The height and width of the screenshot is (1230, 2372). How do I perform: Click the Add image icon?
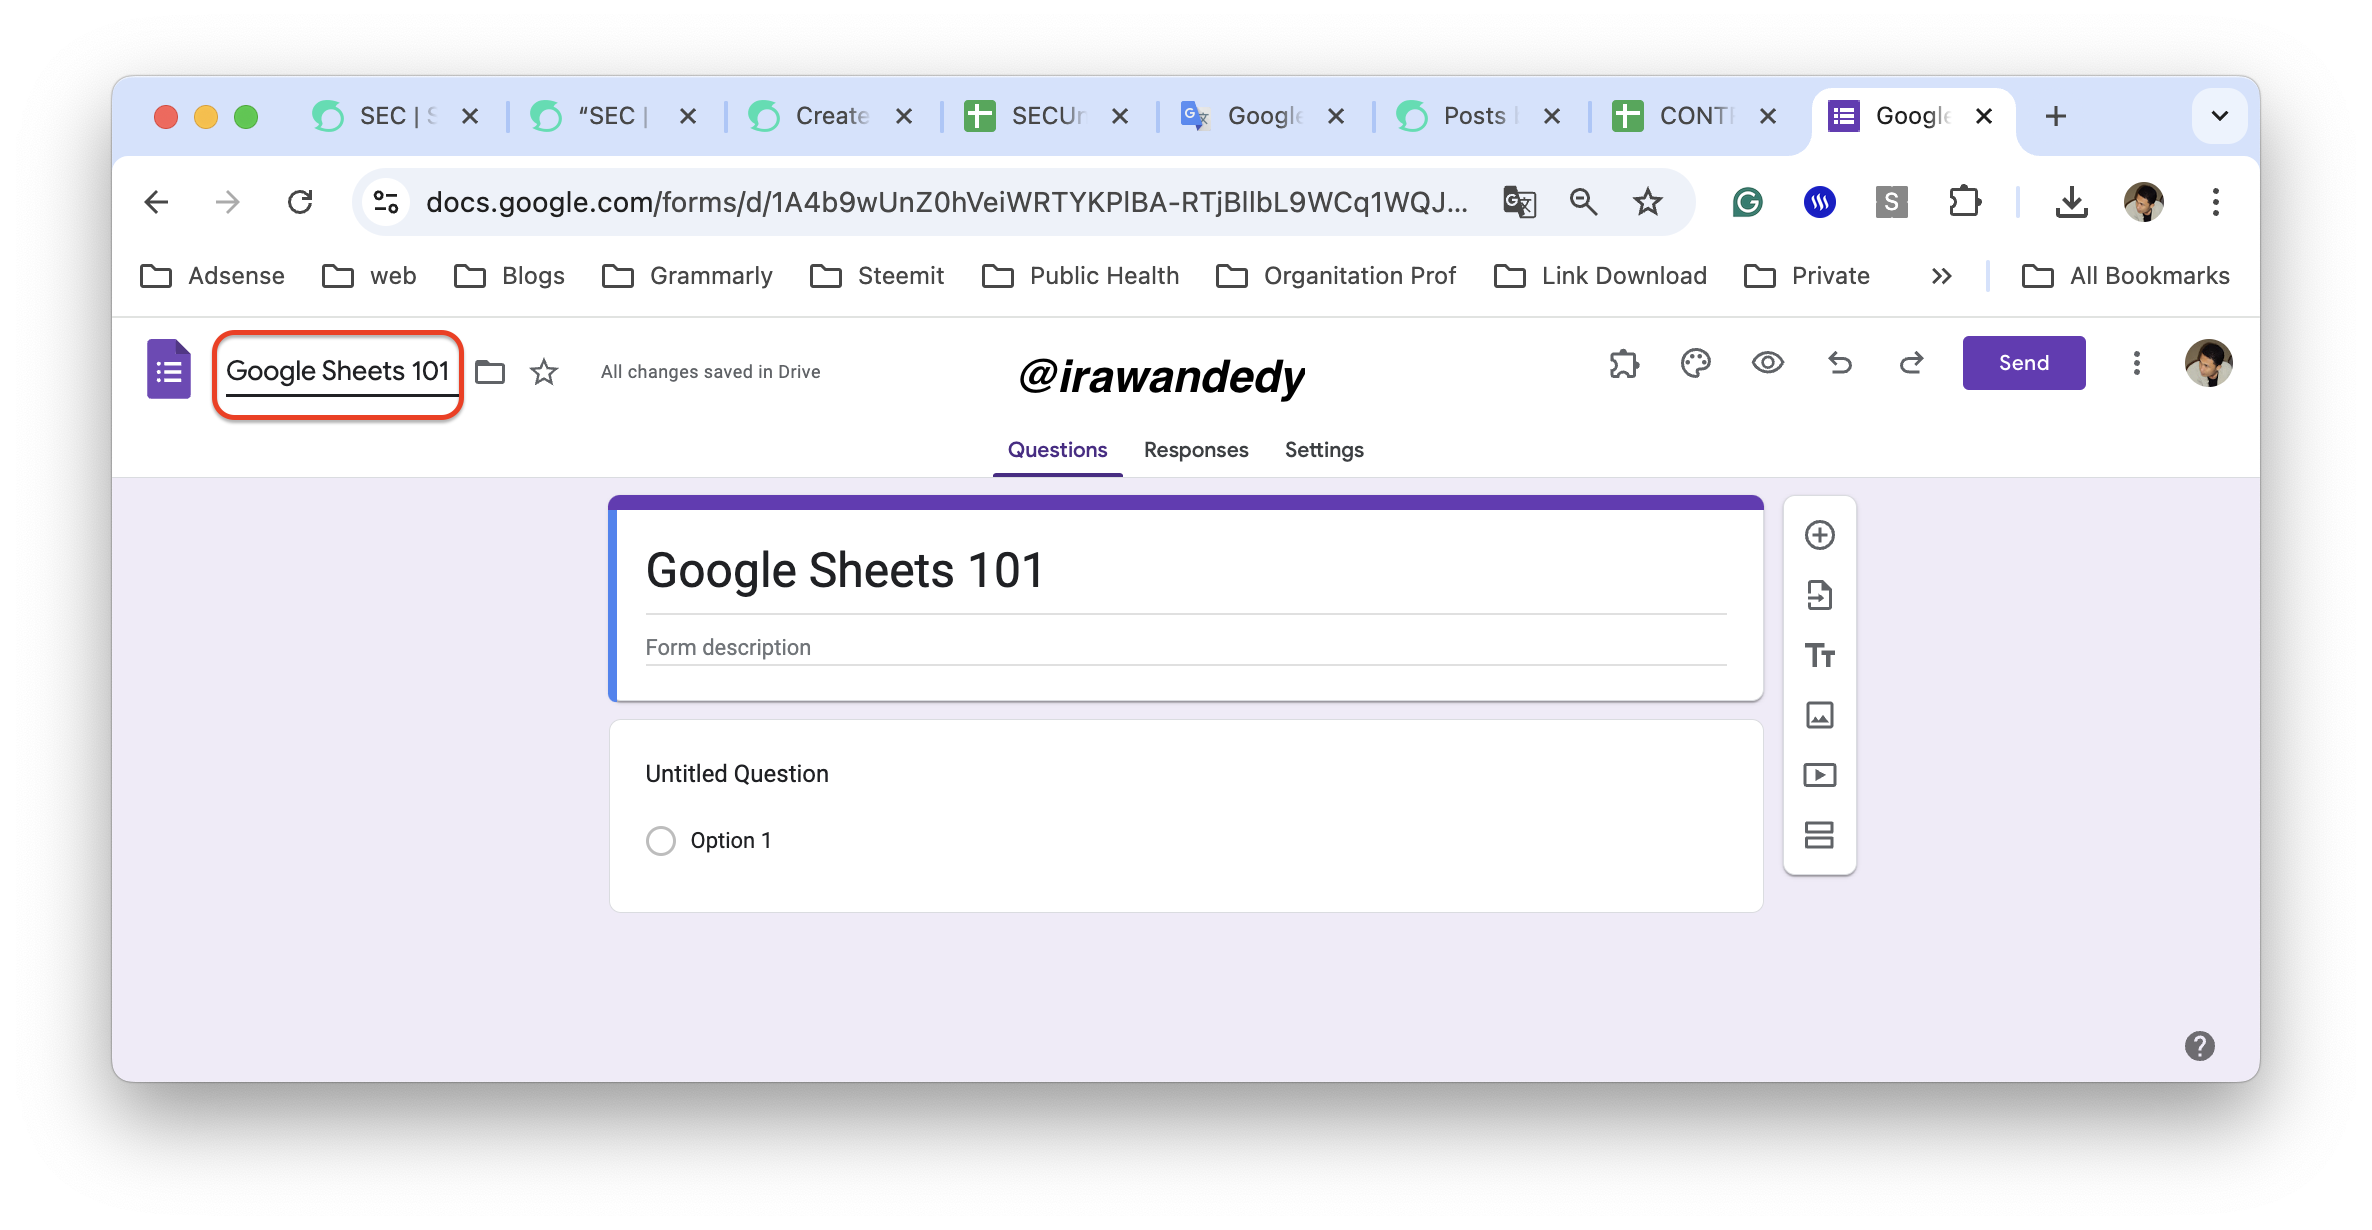point(1819,715)
